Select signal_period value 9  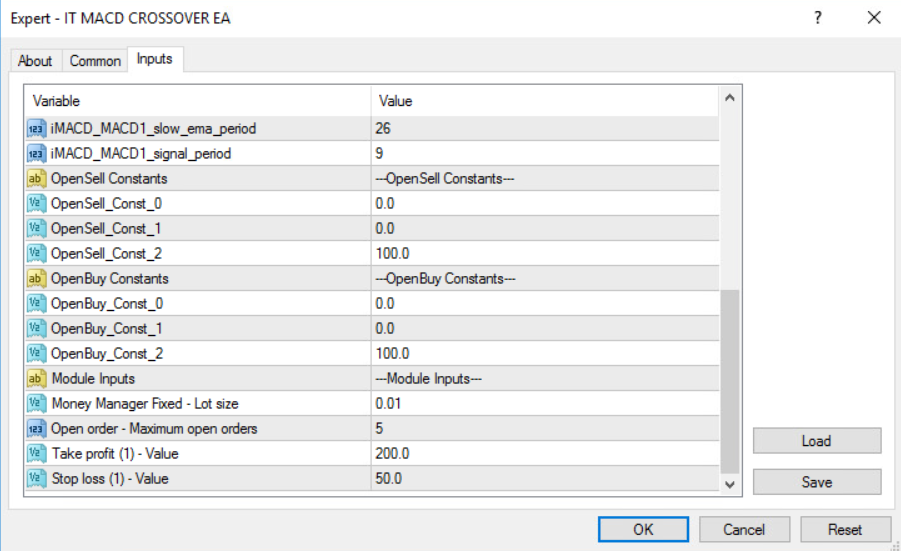click(x=545, y=154)
